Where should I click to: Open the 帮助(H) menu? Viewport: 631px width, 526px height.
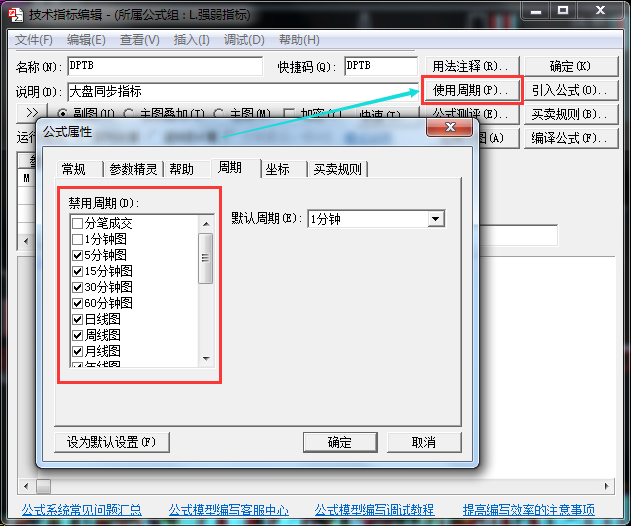pyautogui.click(x=299, y=40)
